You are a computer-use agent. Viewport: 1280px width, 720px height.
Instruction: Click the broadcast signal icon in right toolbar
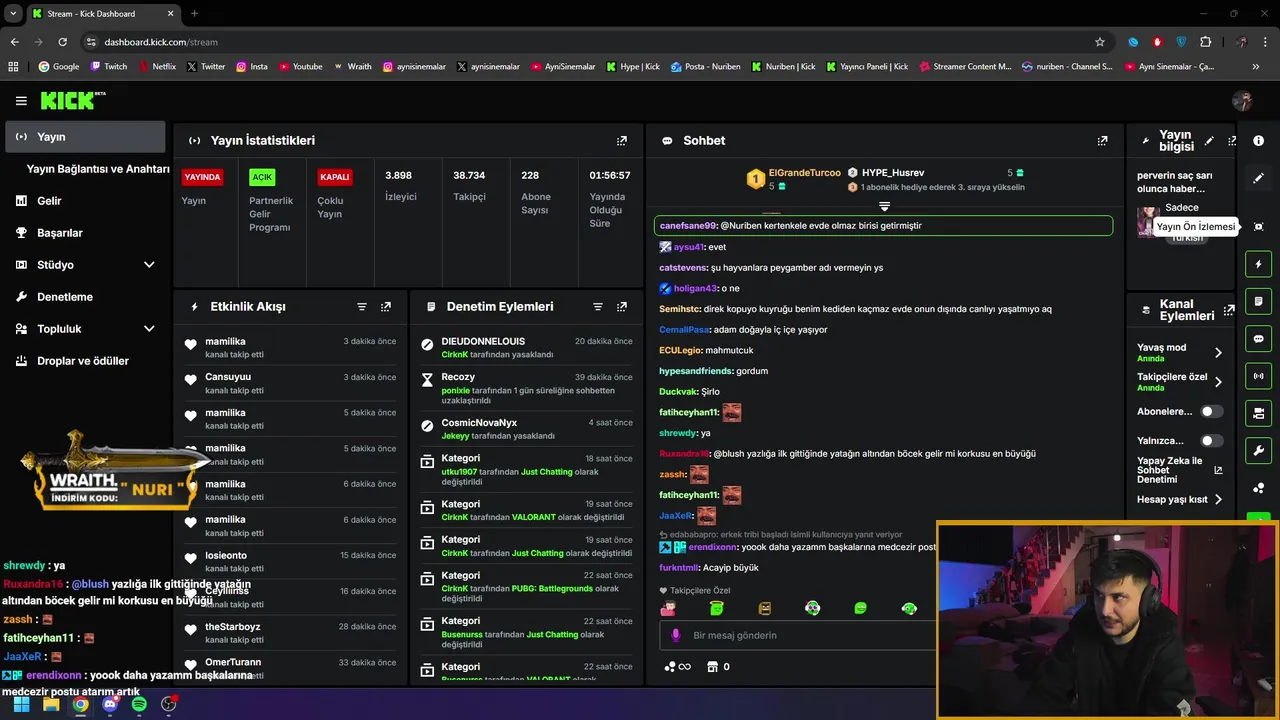1259,376
